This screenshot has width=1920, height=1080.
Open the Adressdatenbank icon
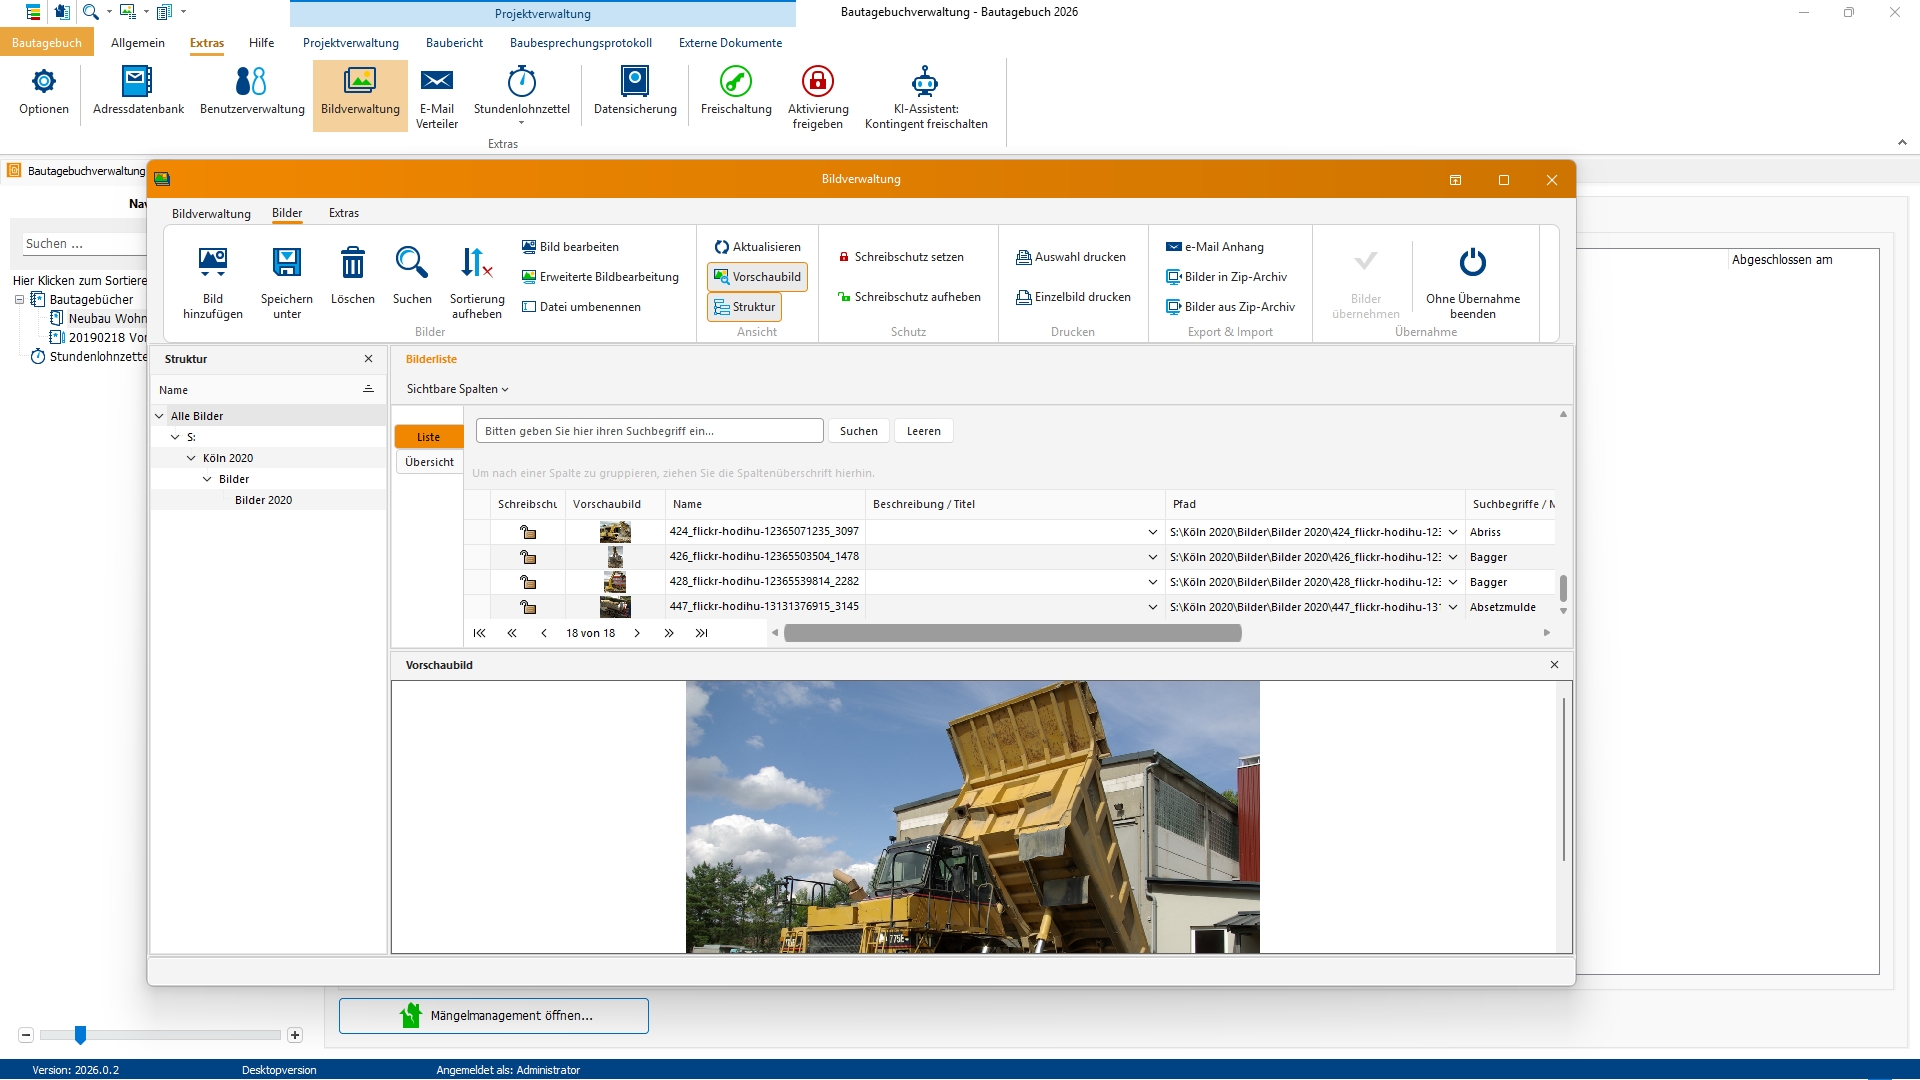137,81
